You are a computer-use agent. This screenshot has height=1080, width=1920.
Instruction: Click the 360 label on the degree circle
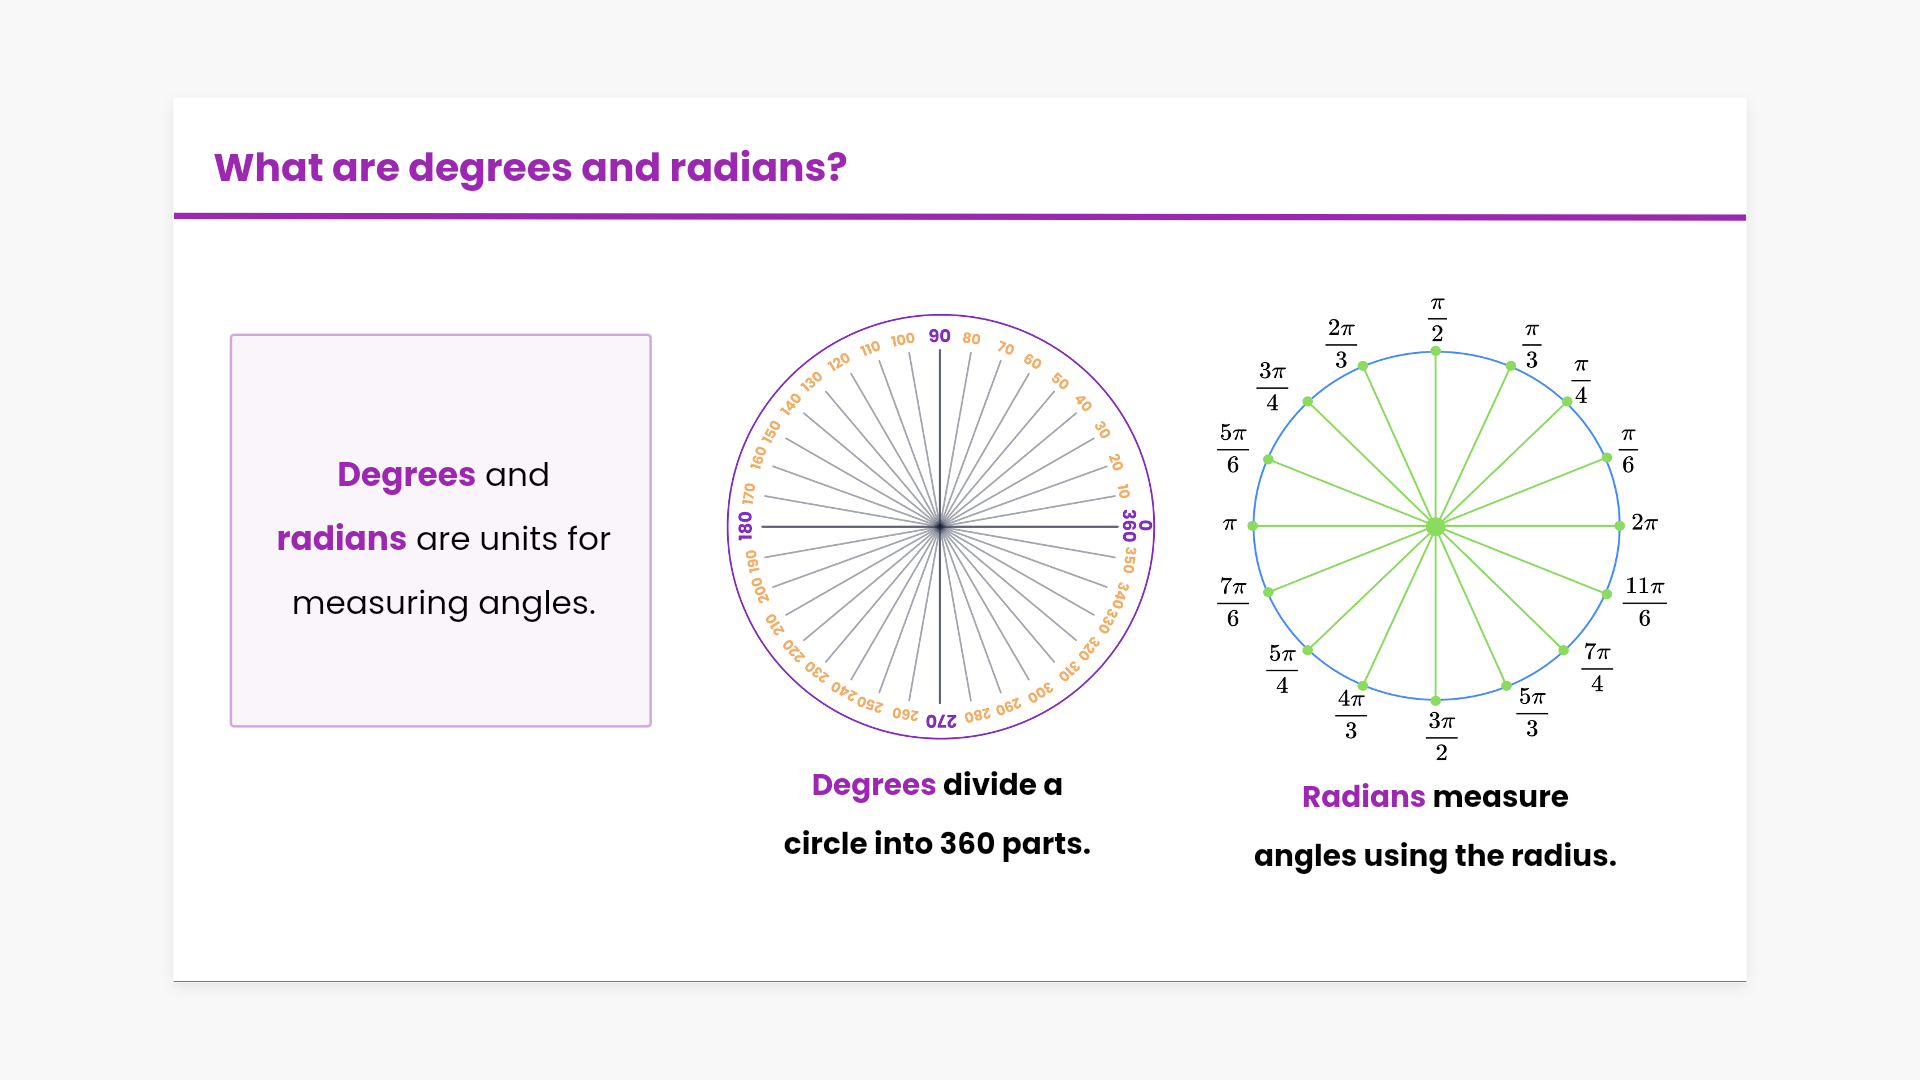1129,526
